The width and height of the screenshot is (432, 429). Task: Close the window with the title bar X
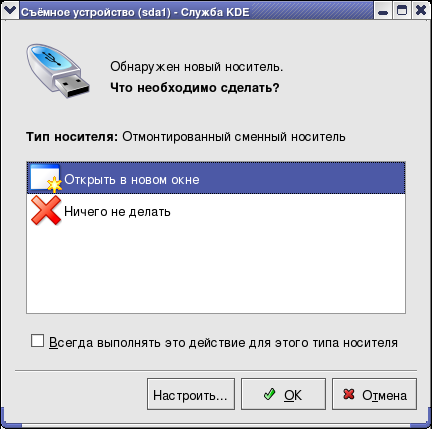[421, 11]
